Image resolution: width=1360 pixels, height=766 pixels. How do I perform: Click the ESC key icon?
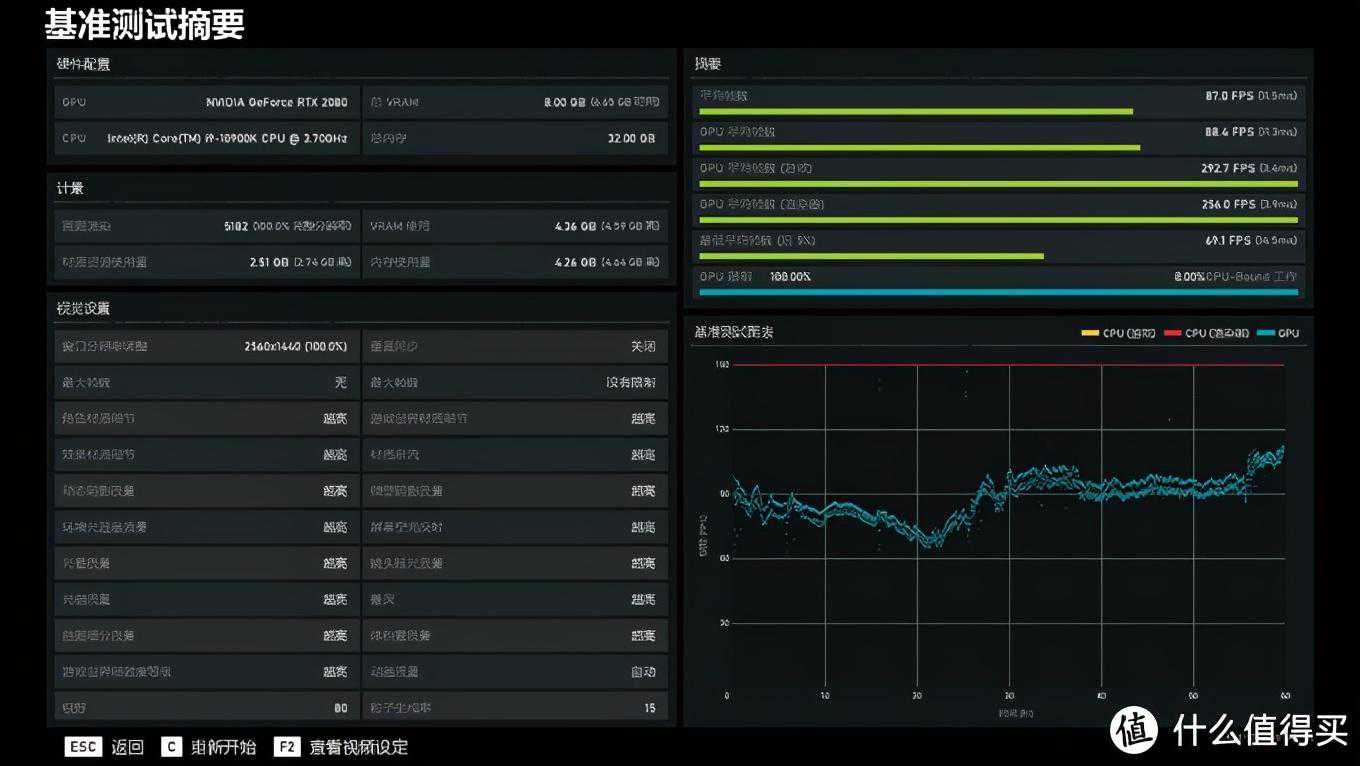(83, 747)
